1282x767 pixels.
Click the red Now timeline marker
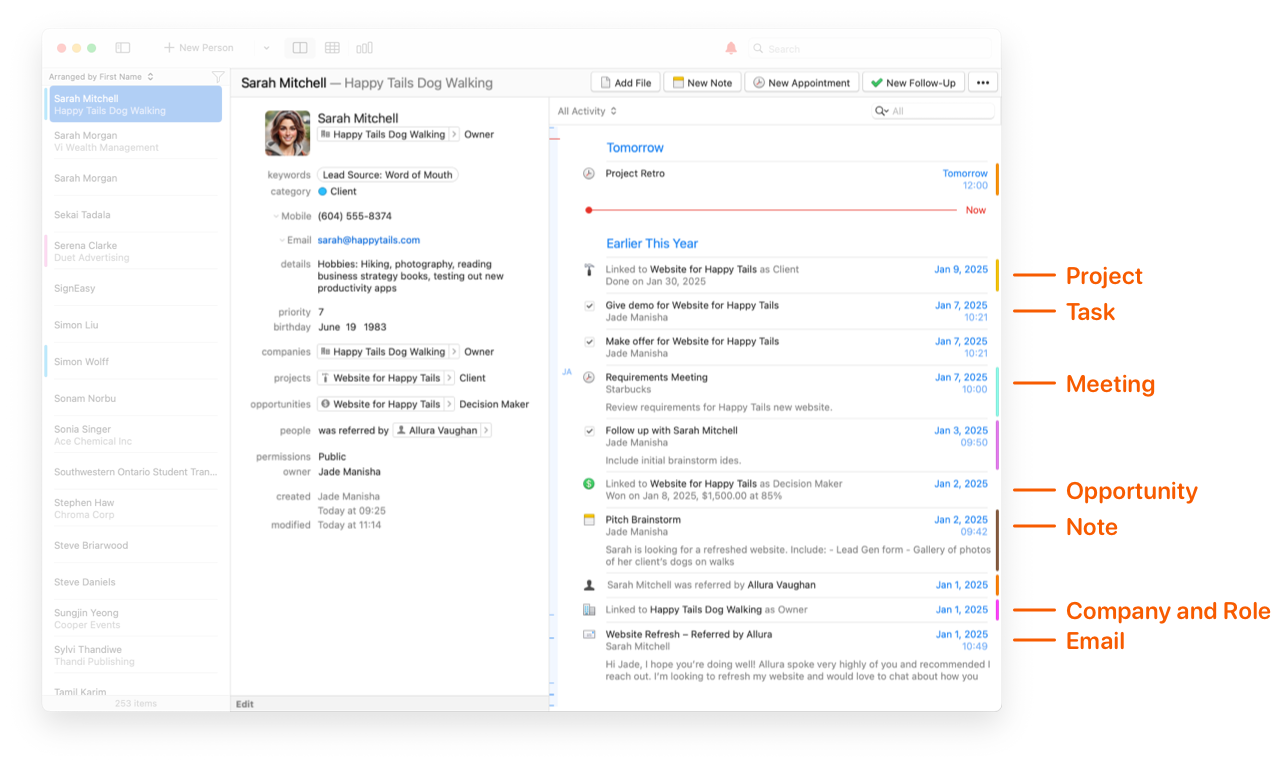coord(589,210)
